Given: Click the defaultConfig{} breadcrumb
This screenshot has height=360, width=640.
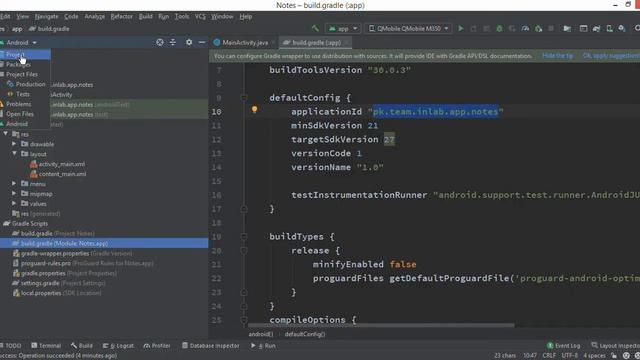Looking at the screenshot, I should point(305,334).
